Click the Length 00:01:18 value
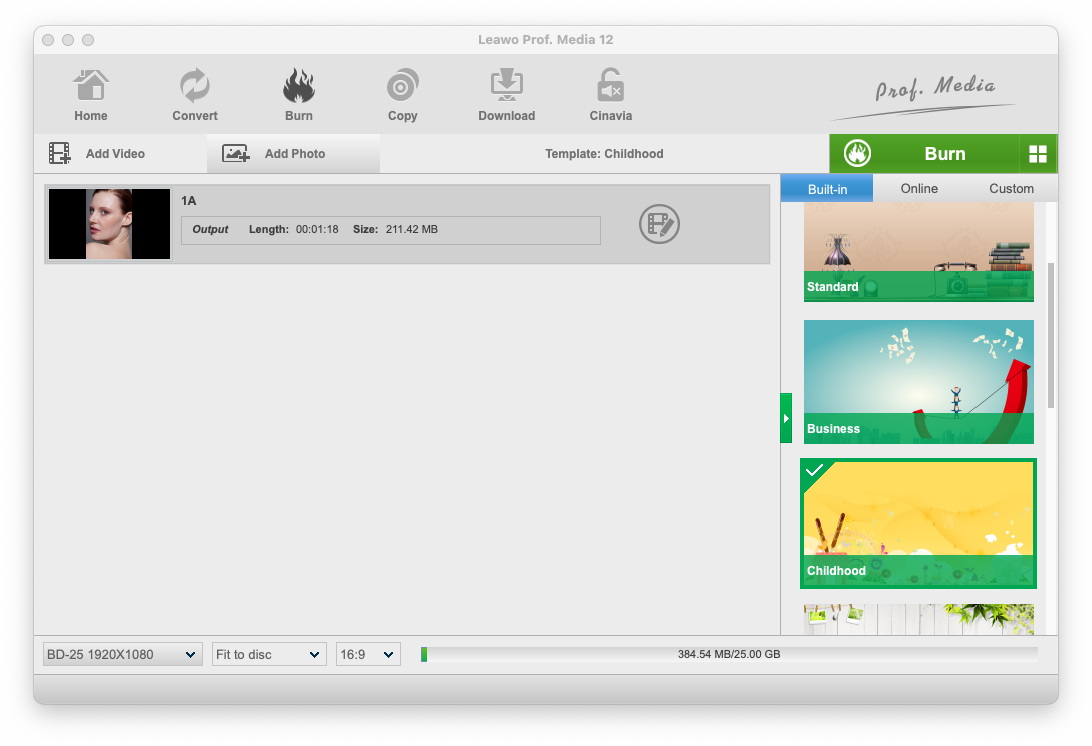The width and height of the screenshot is (1092, 746). coord(317,229)
